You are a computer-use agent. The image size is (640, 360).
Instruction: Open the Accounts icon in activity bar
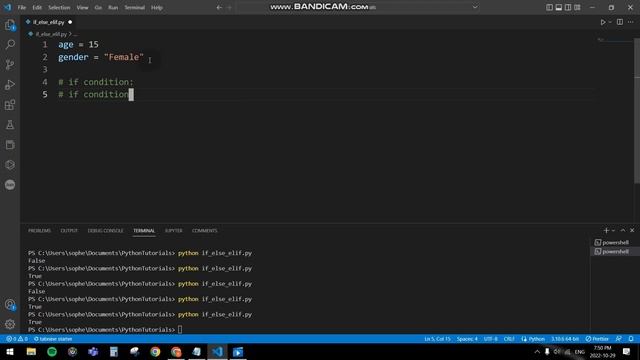coord(10,304)
